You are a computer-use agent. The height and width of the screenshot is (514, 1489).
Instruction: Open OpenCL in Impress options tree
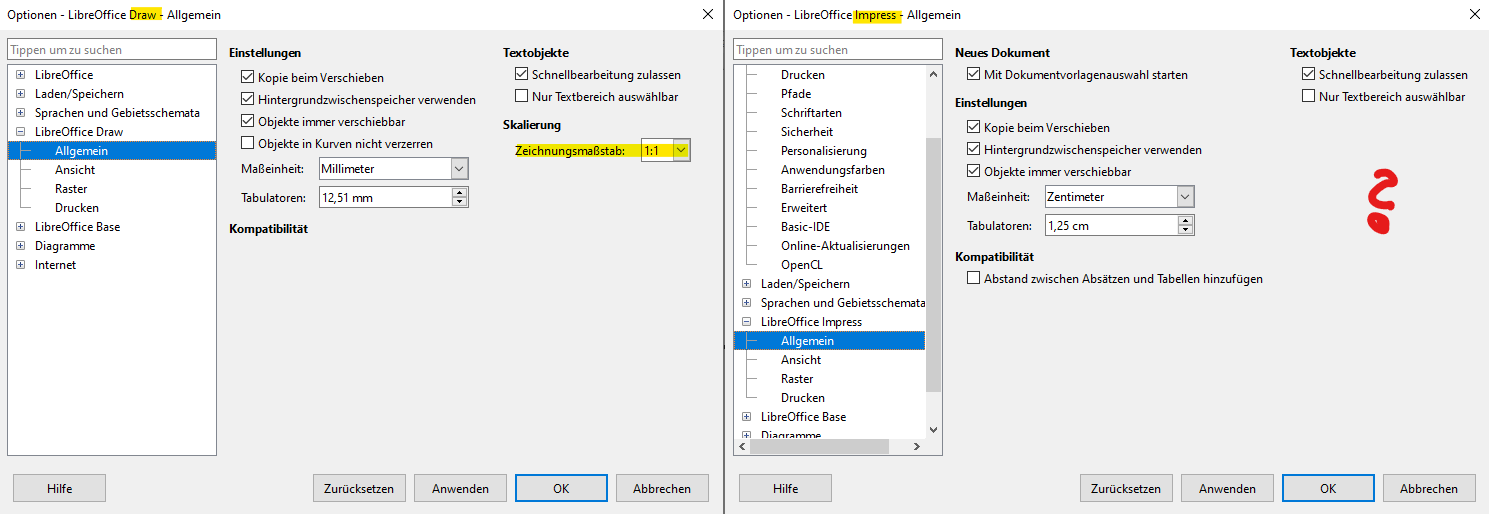(802, 265)
